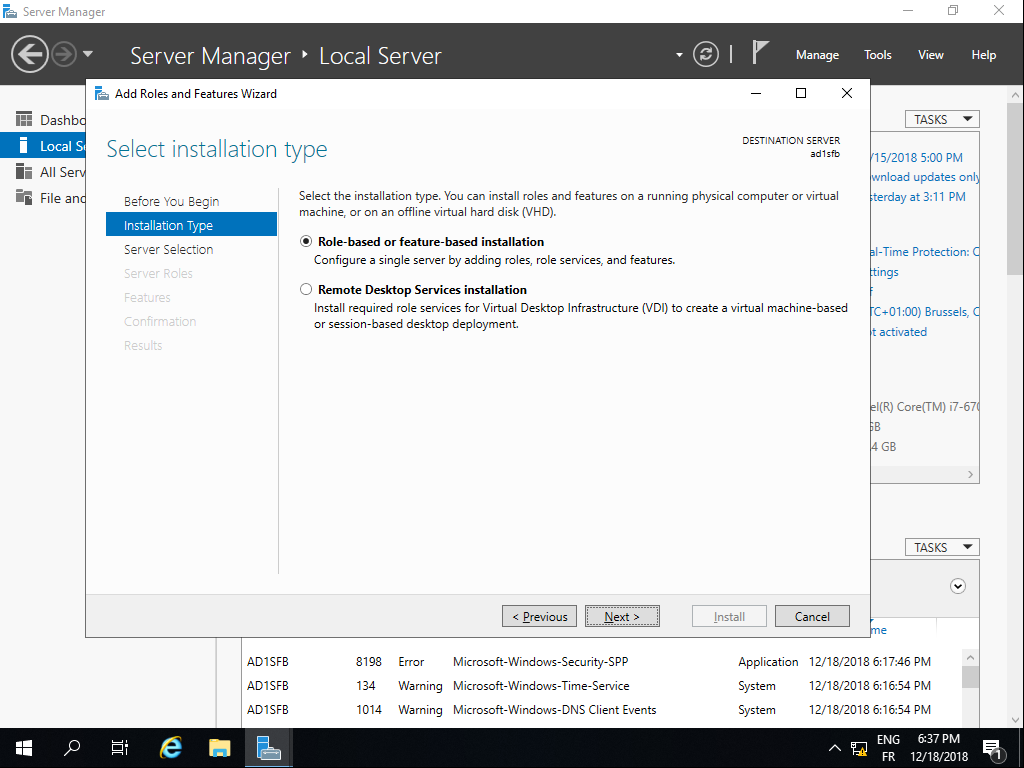The width and height of the screenshot is (1024, 768).
Task: Open the lower TASKS dropdown
Action: coord(942,547)
